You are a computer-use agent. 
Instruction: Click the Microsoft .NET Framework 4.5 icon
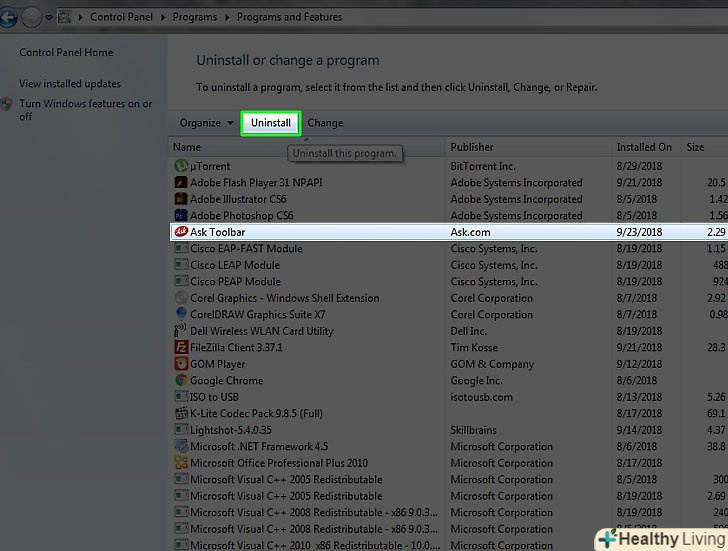point(181,446)
